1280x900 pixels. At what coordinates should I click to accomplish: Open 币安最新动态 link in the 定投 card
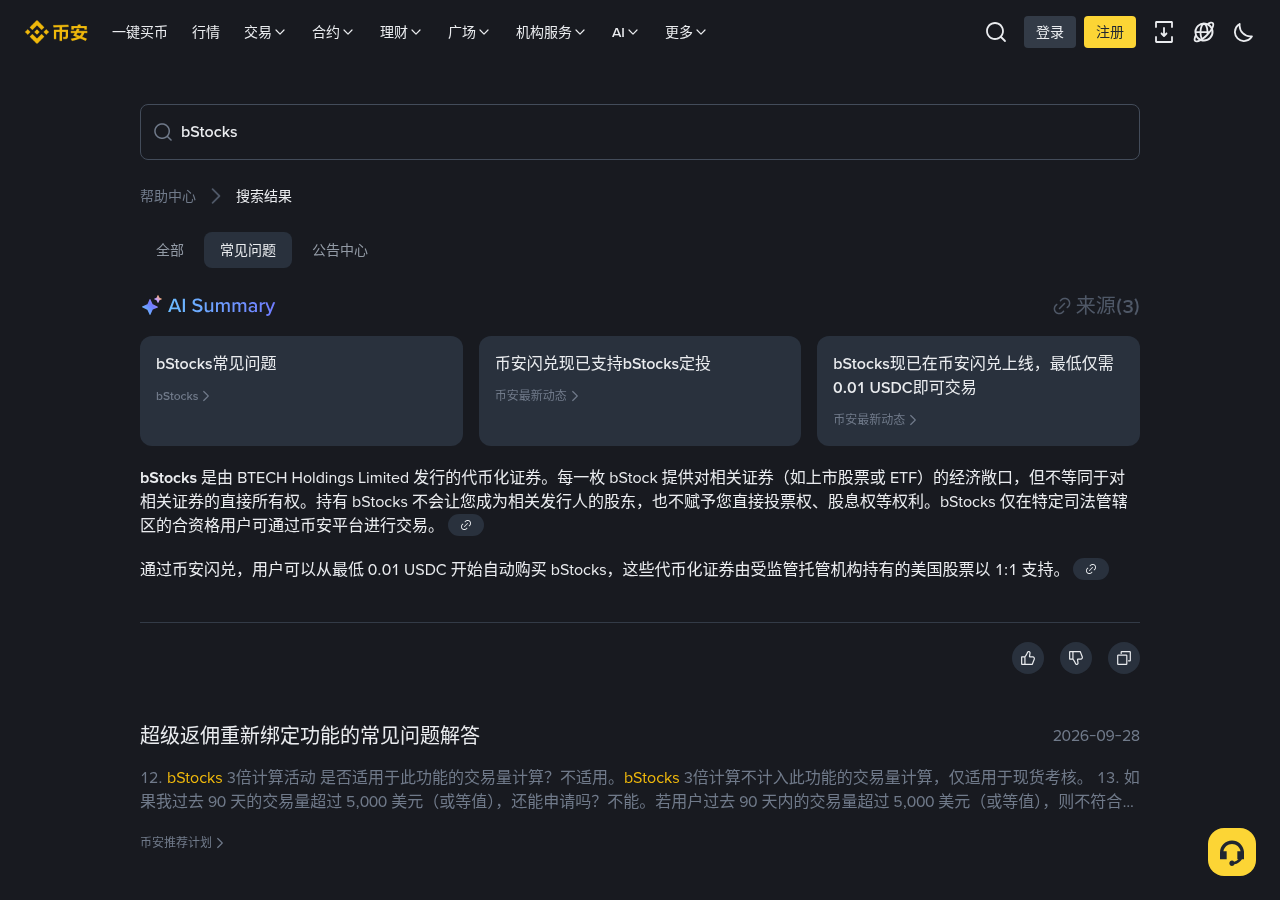tap(537, 395)
